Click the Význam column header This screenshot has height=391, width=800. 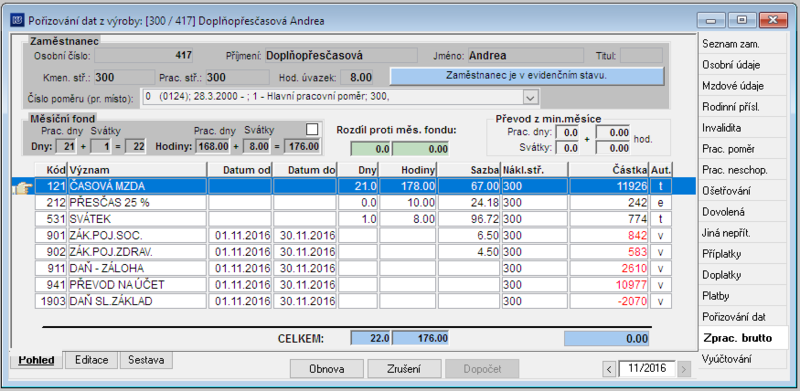(x=137, y=169)
